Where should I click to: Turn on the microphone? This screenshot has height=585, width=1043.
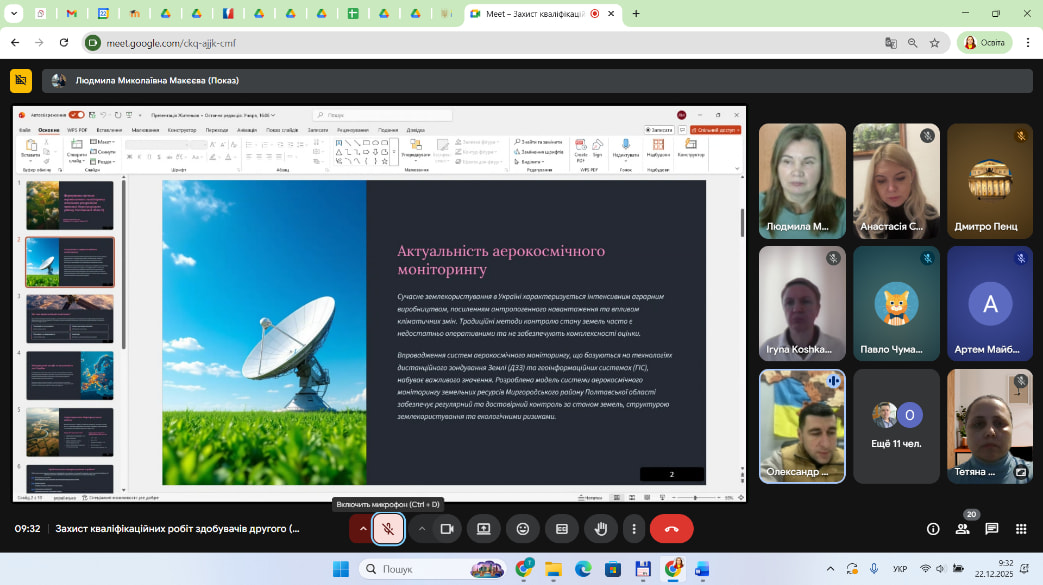click(388, 529)
